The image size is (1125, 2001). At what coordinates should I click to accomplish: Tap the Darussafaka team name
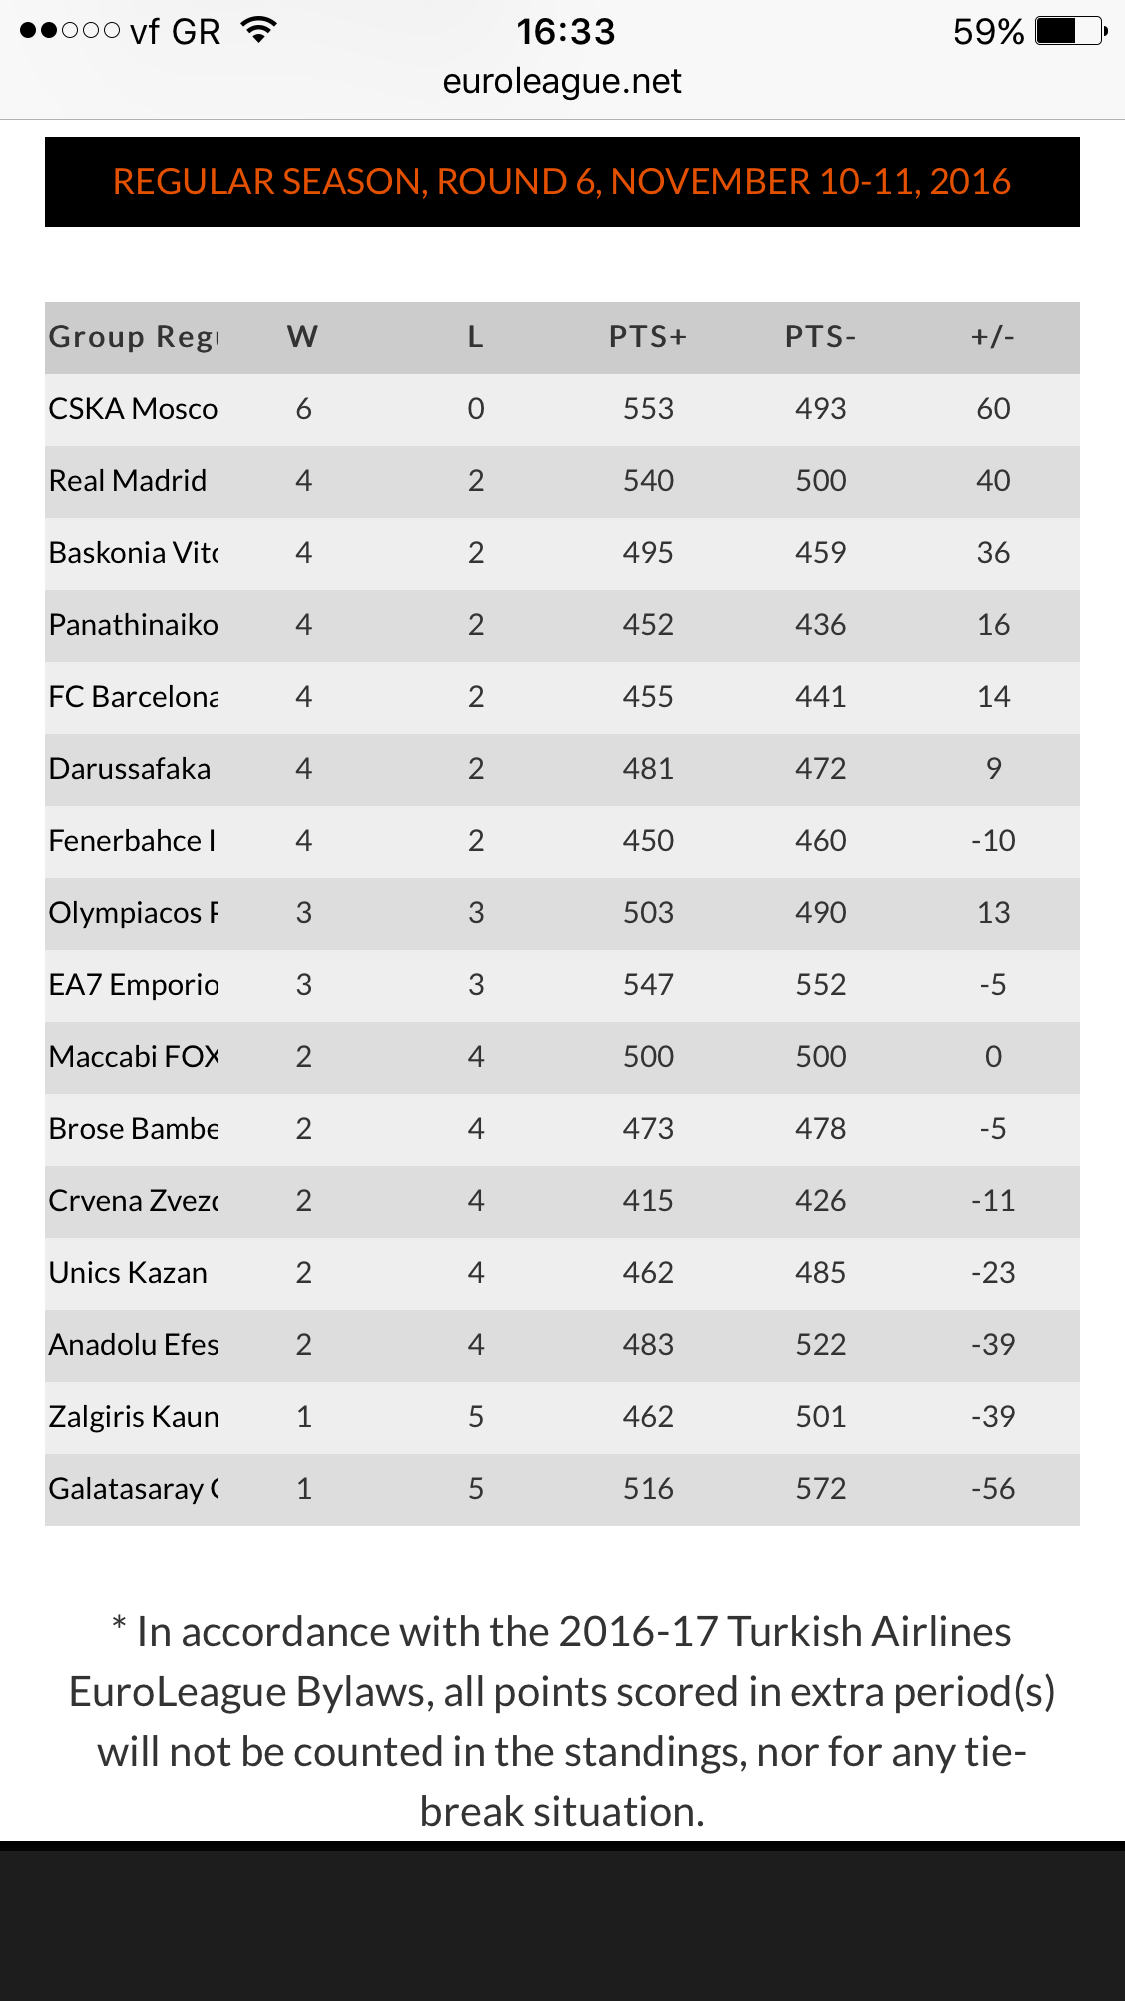pos(130,769)
